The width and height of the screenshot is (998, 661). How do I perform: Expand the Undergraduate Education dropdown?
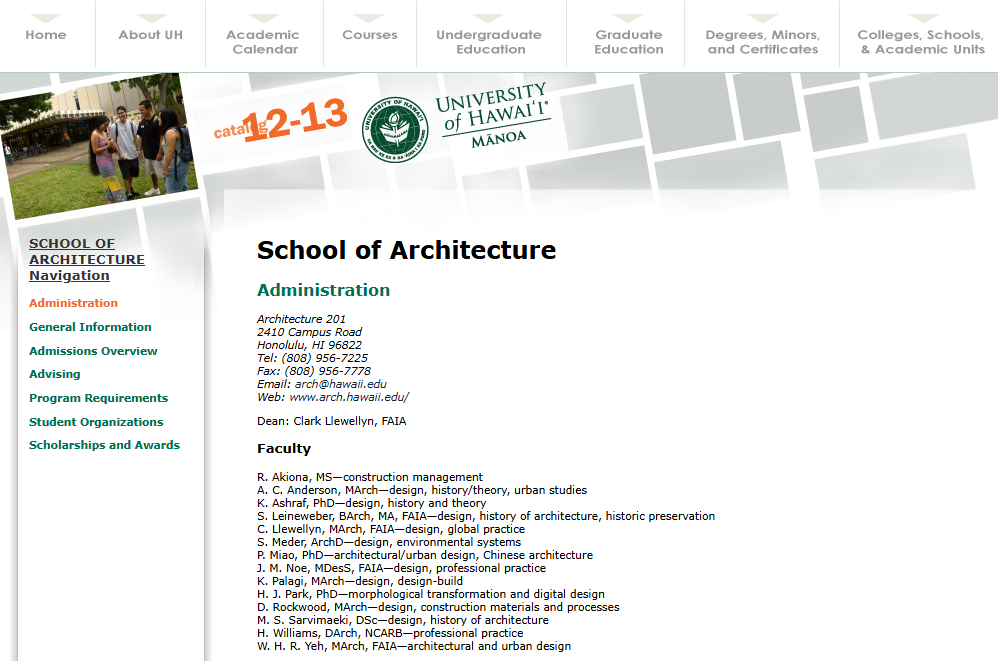pyautogui.click(x=490, y=41)
